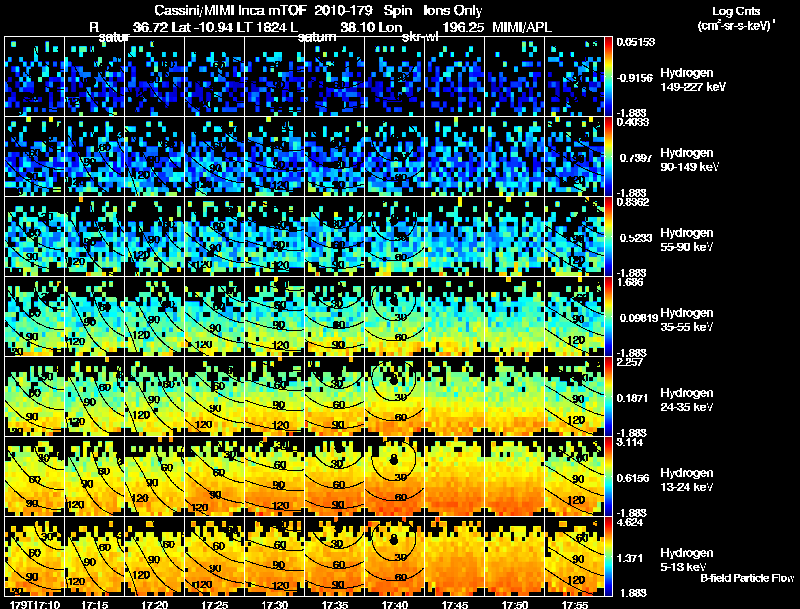Click the '17:50' time axis label

[515, 604]
